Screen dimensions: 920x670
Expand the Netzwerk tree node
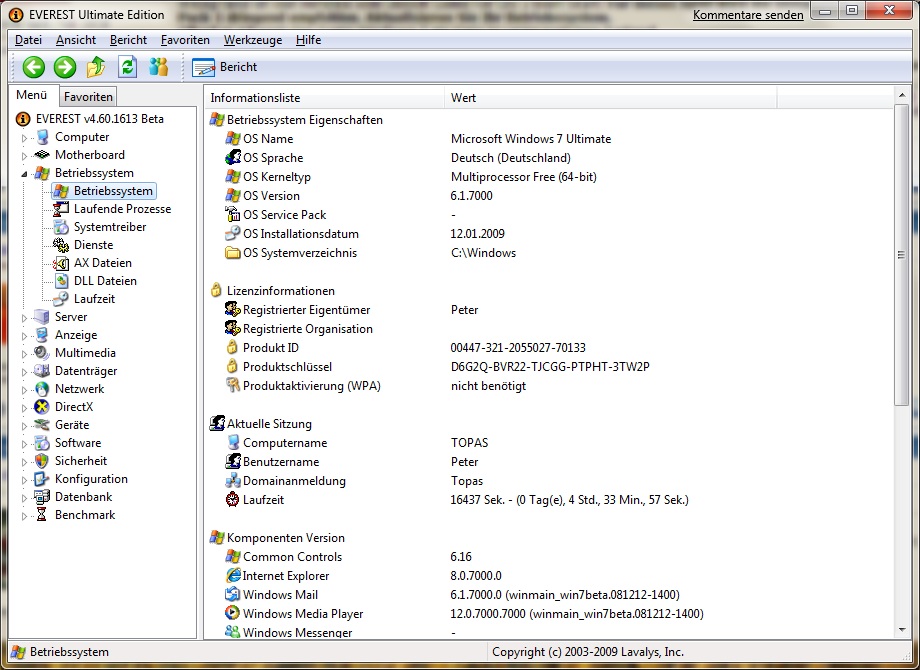(x=24, y=390)
